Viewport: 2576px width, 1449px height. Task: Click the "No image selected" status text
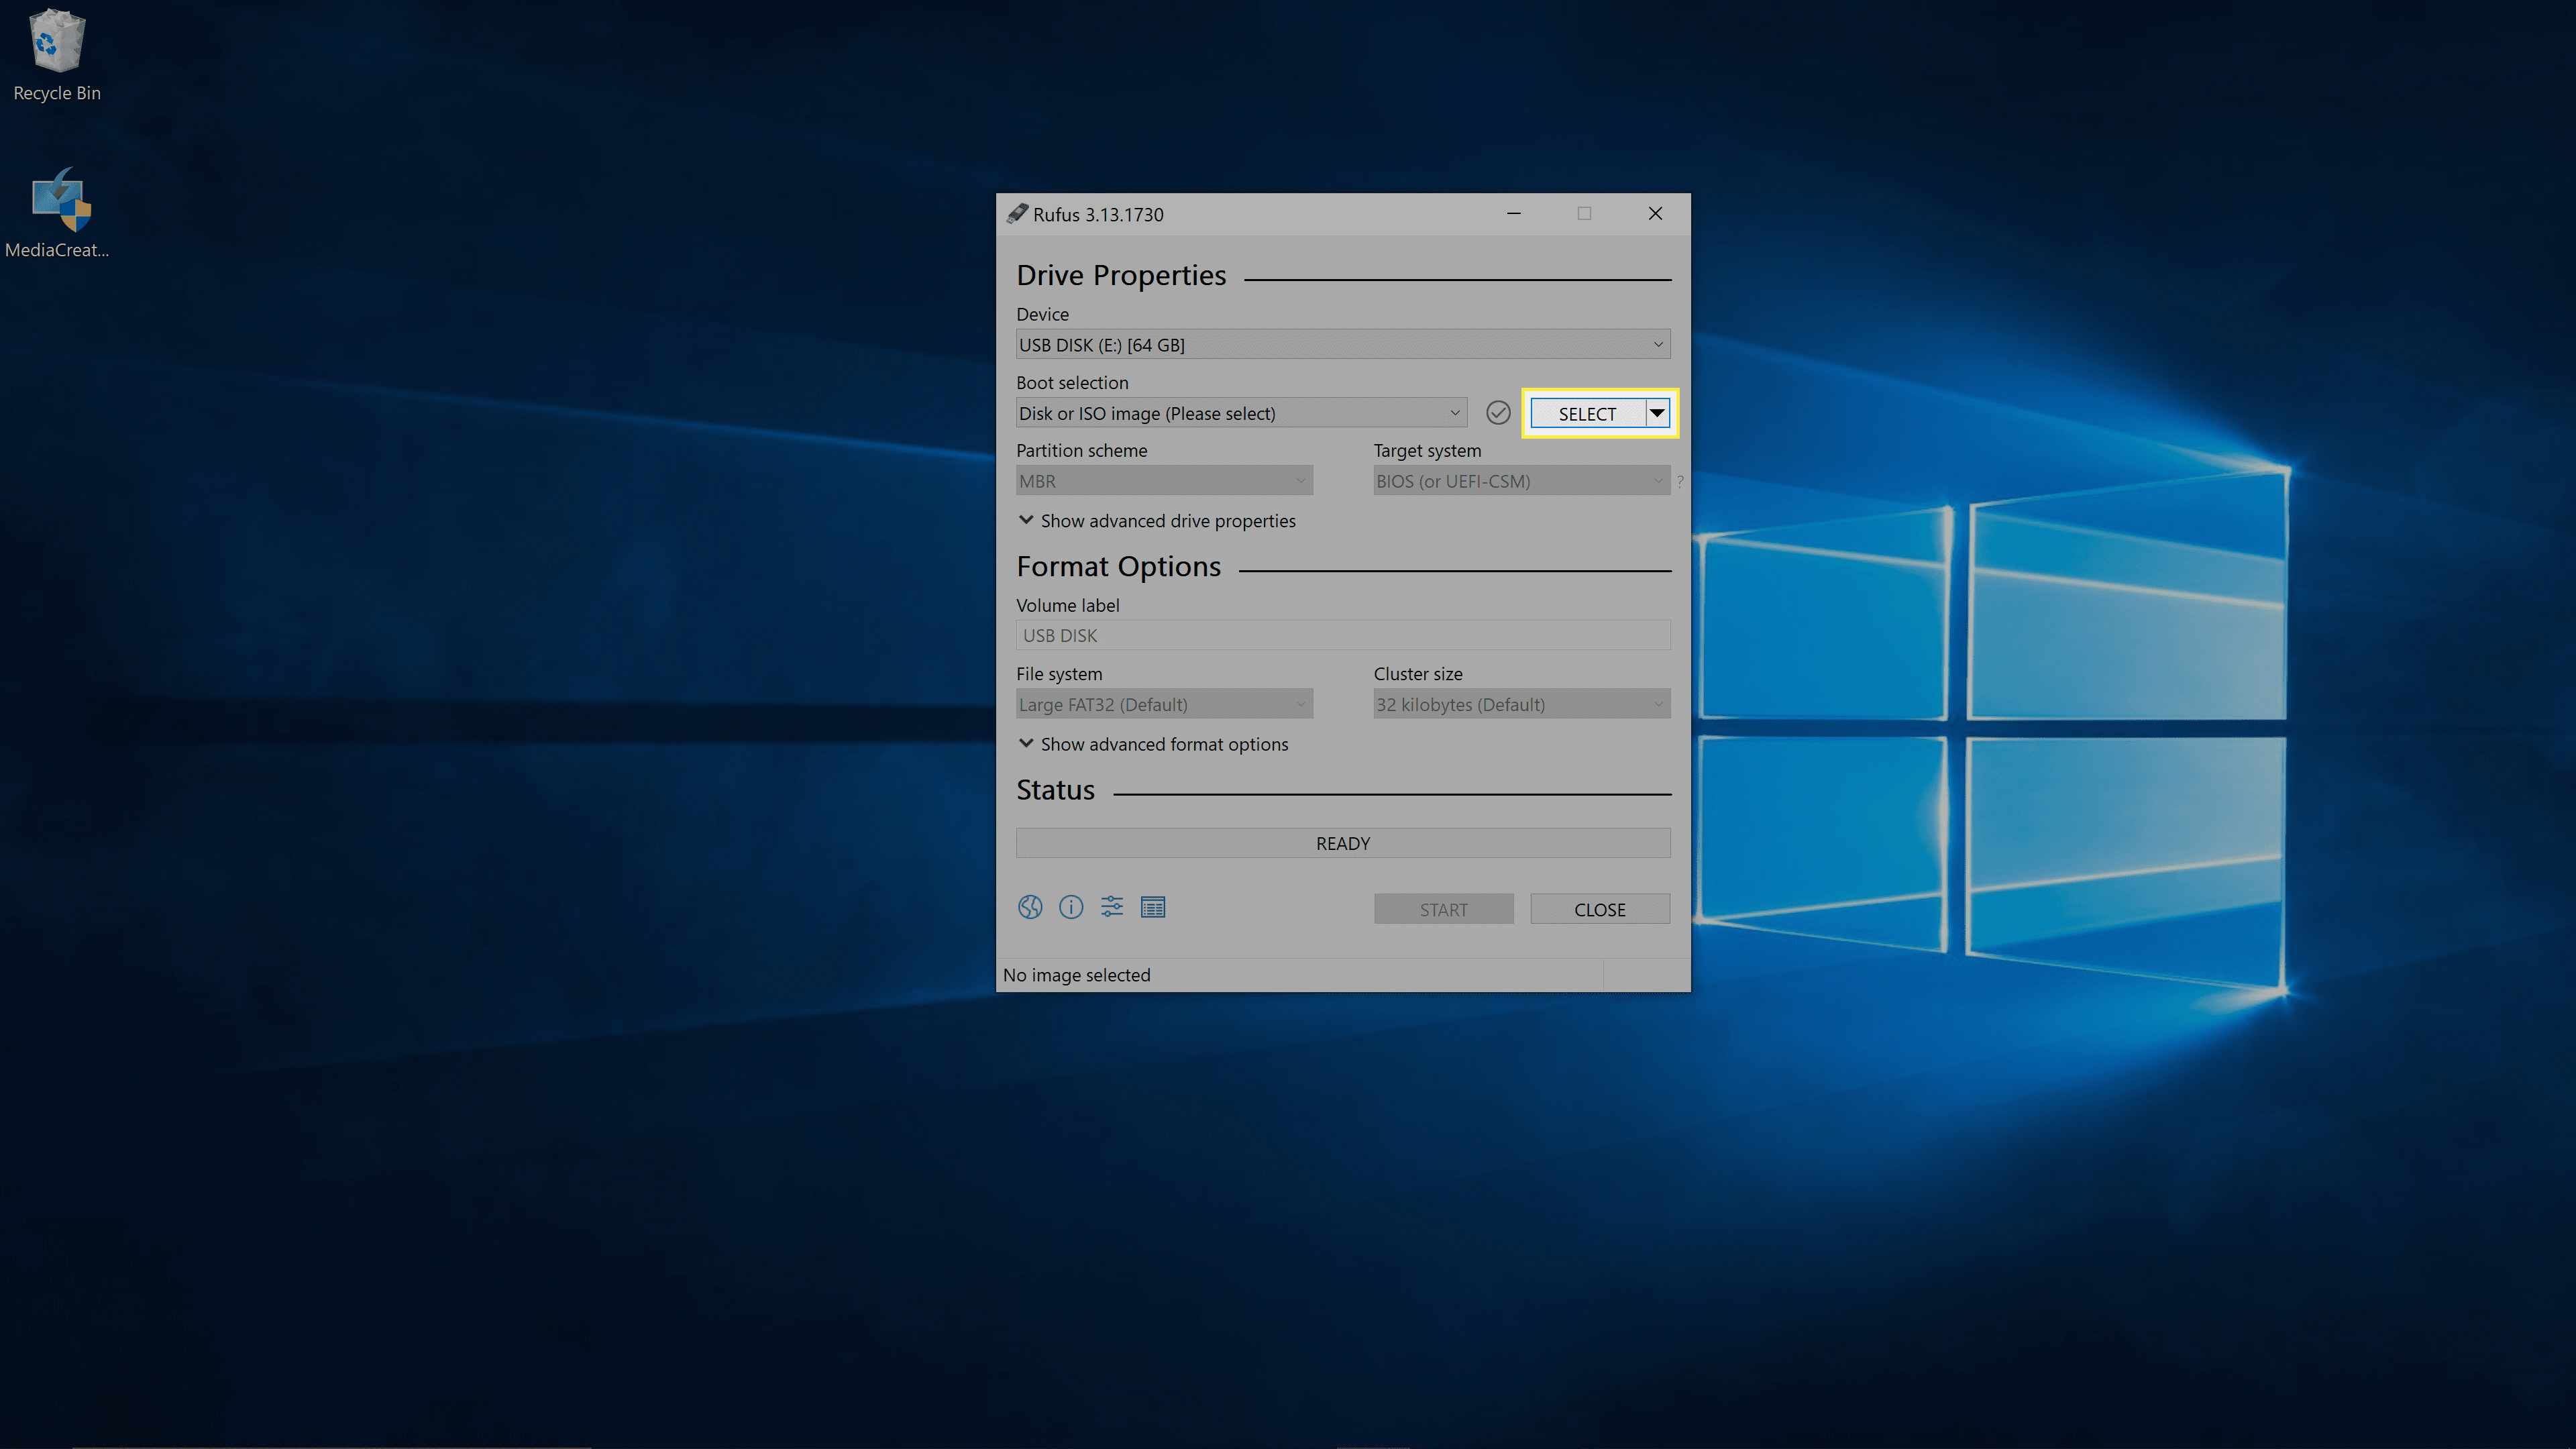click(x=1076, y=975)
